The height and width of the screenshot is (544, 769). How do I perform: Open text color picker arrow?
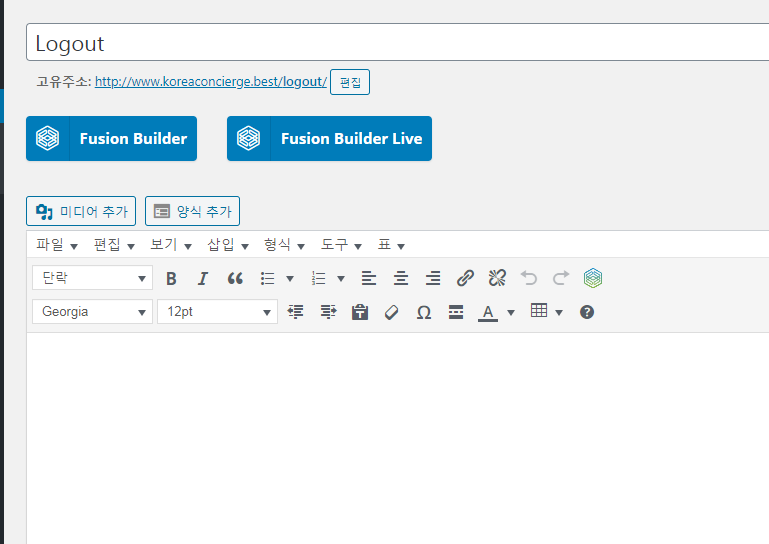(511, 312)
